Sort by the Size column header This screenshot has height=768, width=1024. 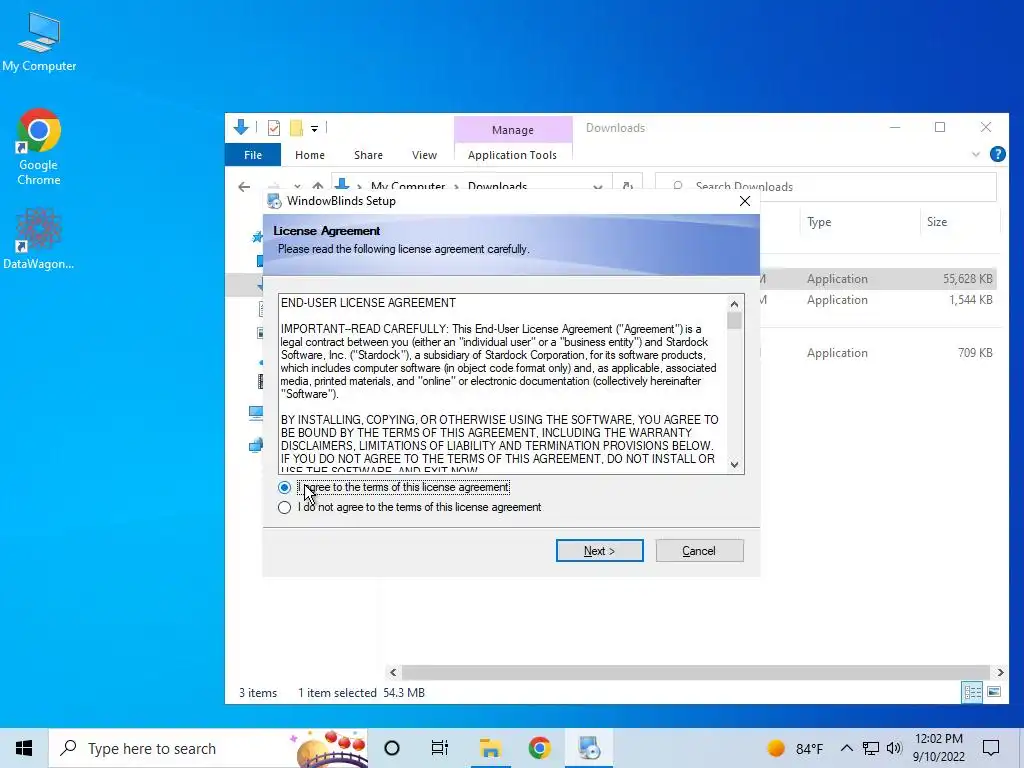click(x=936, y=222)
